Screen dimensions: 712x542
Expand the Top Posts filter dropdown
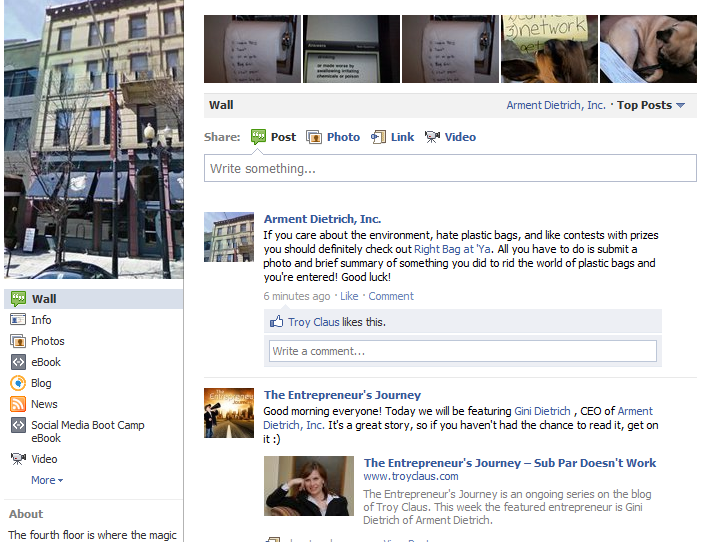pyautogui.click(x=651, y=105)
